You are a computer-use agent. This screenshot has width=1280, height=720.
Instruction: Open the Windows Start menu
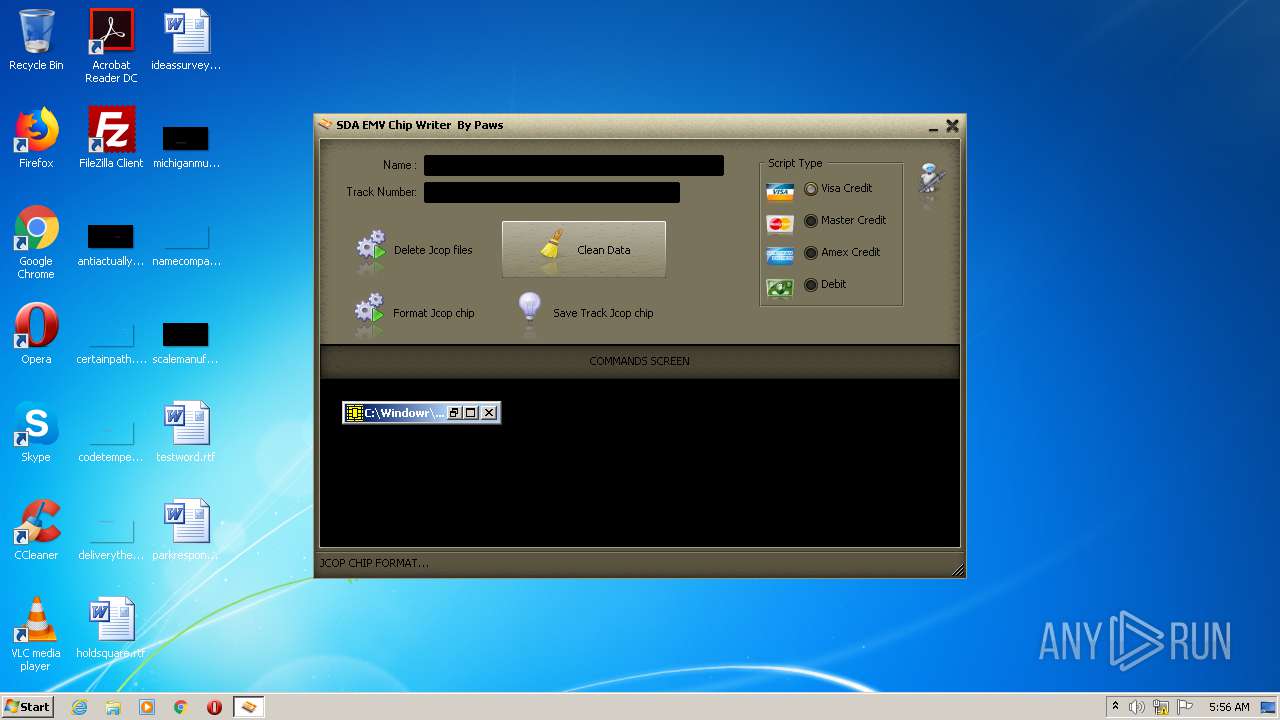click(x=28, y=707)
